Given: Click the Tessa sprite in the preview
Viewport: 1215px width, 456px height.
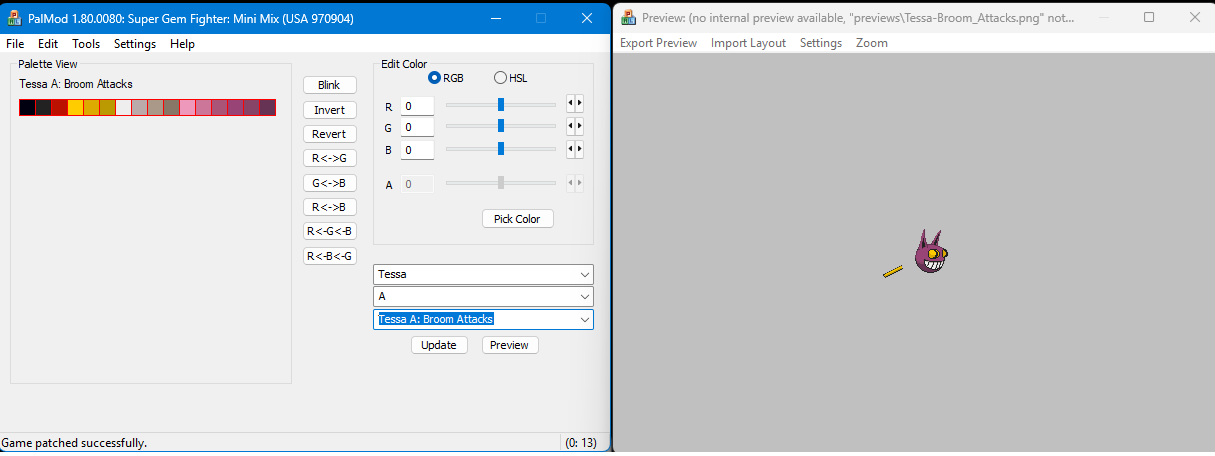Looking at the screenshot, I should pyautogui.click(x=929, y=254).
